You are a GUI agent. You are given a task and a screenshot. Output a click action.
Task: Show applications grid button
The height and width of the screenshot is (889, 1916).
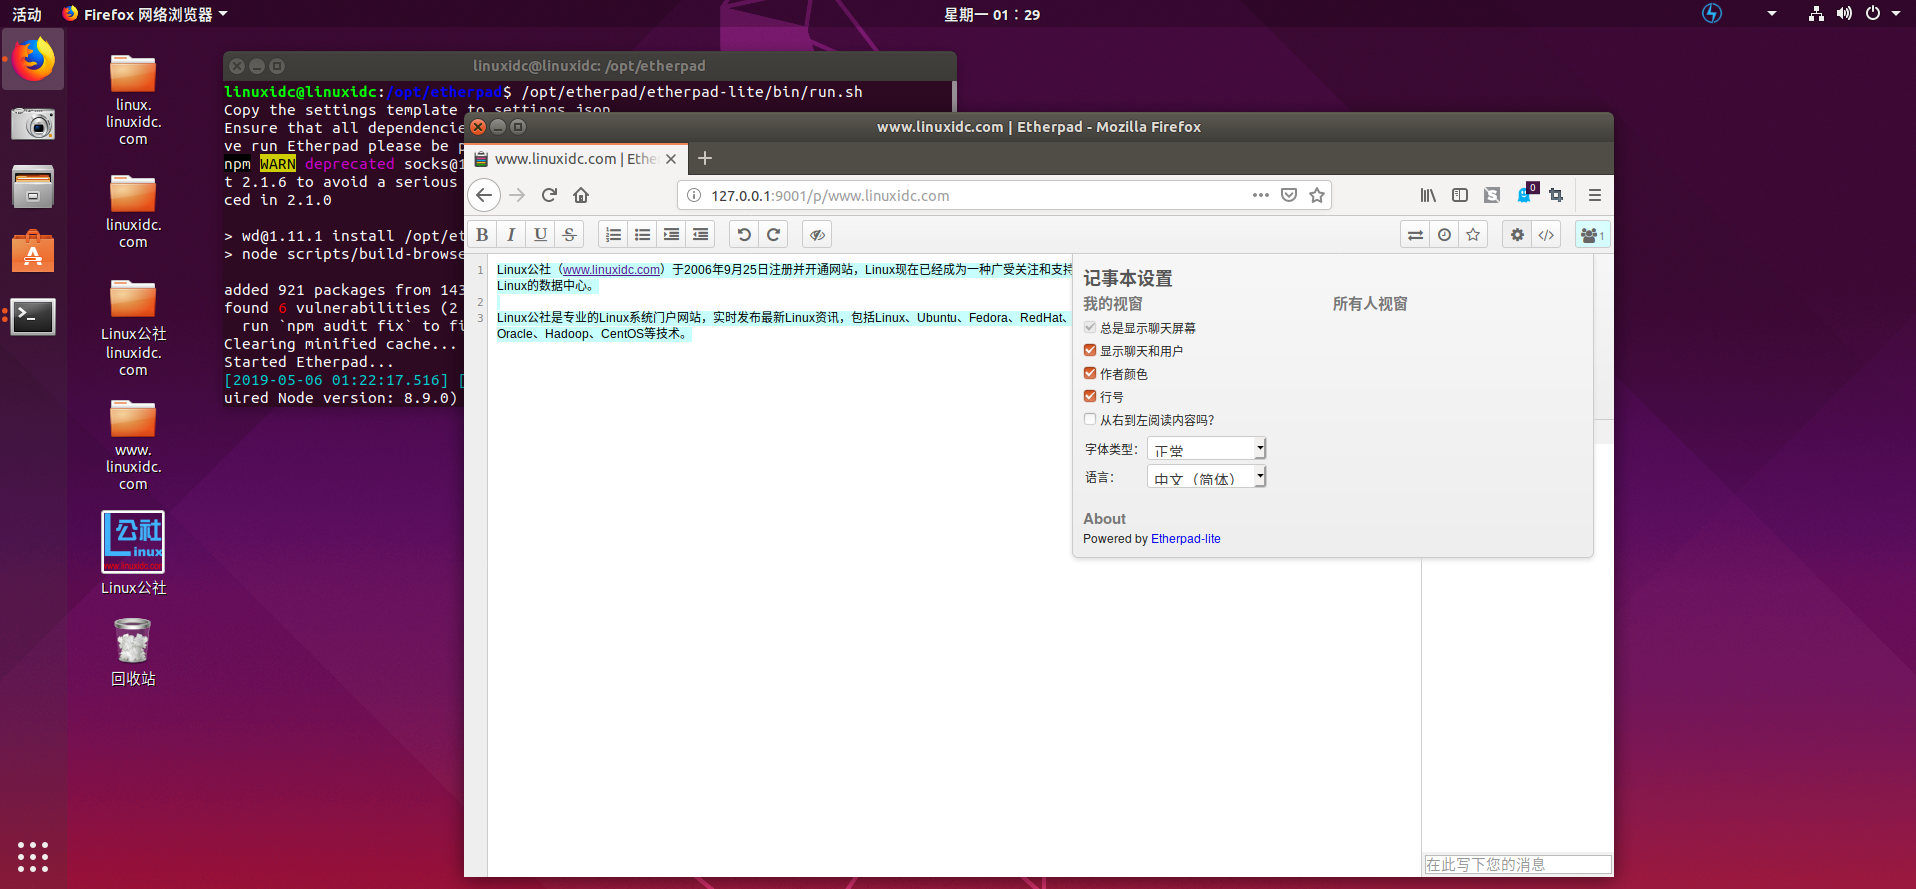click(x=33, y=856)
